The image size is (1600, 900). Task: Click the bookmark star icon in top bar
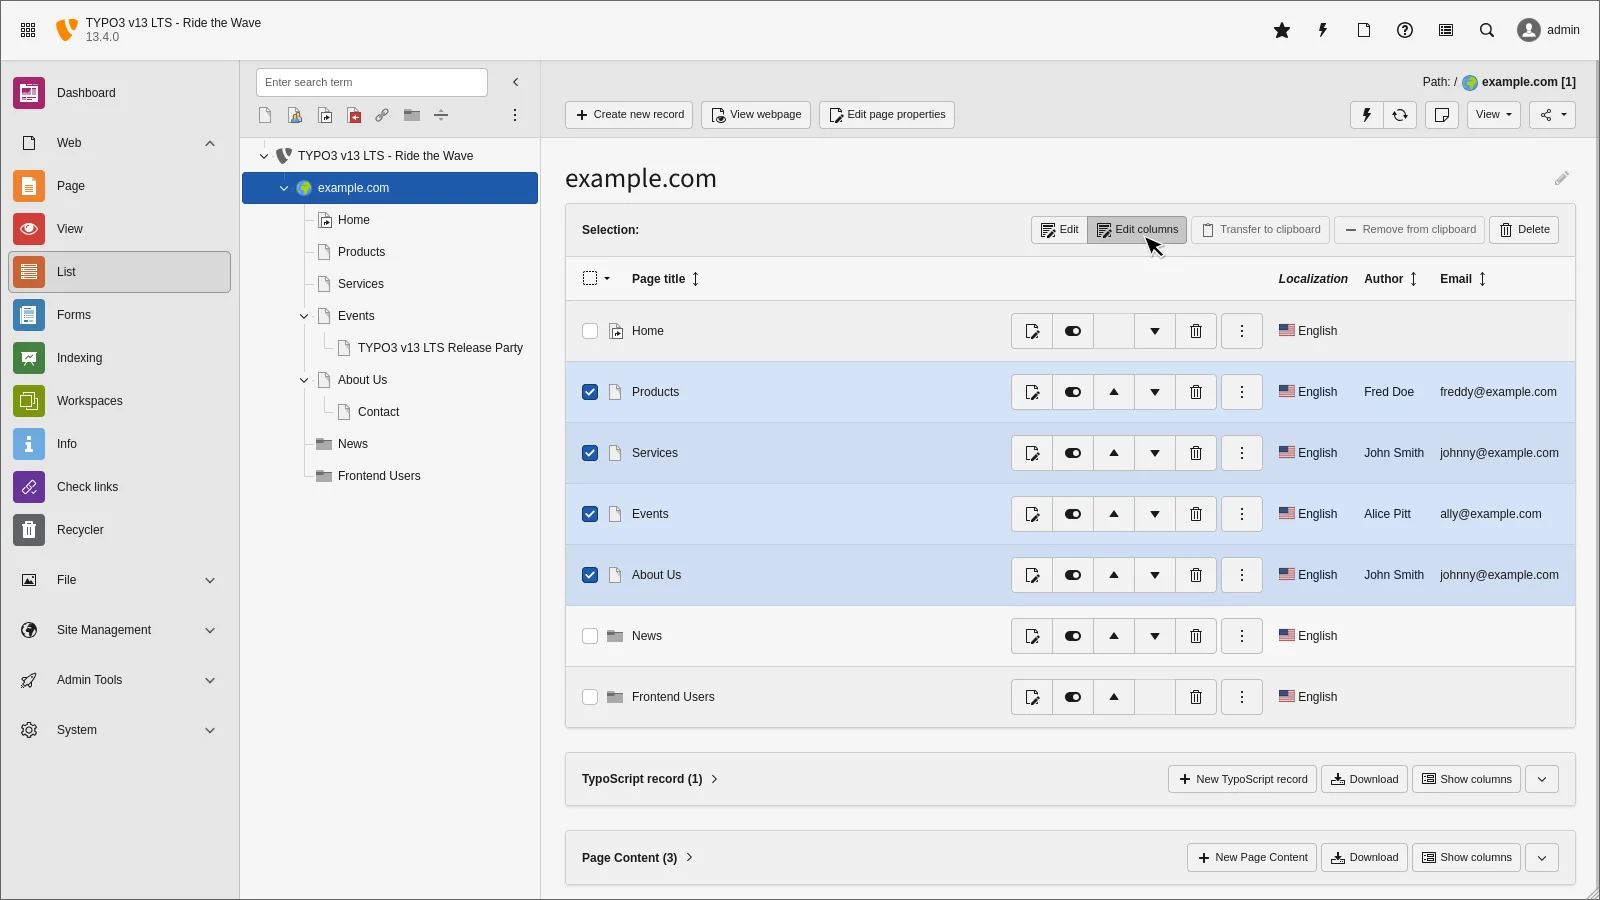pos(1281,30)
